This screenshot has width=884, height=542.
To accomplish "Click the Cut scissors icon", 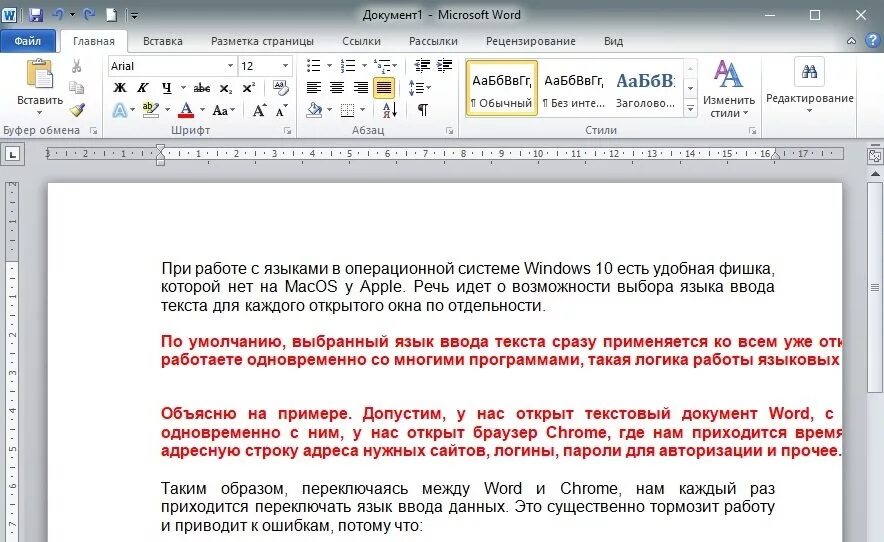I will (77, 66).
